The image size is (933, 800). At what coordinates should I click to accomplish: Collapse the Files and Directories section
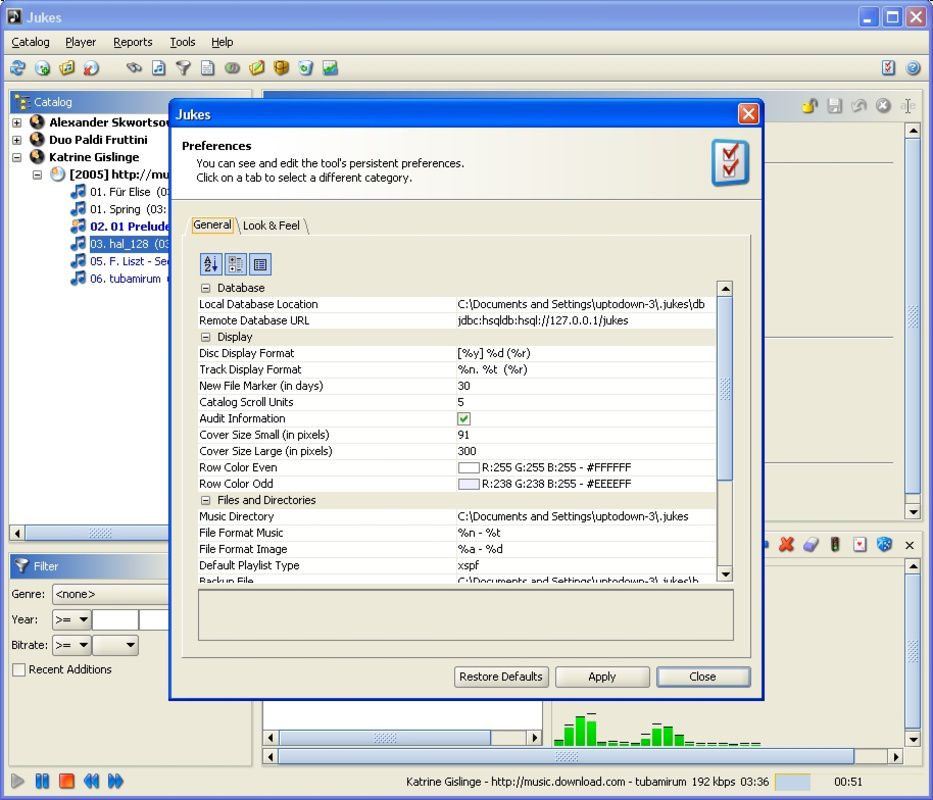[x=205, y=501]
